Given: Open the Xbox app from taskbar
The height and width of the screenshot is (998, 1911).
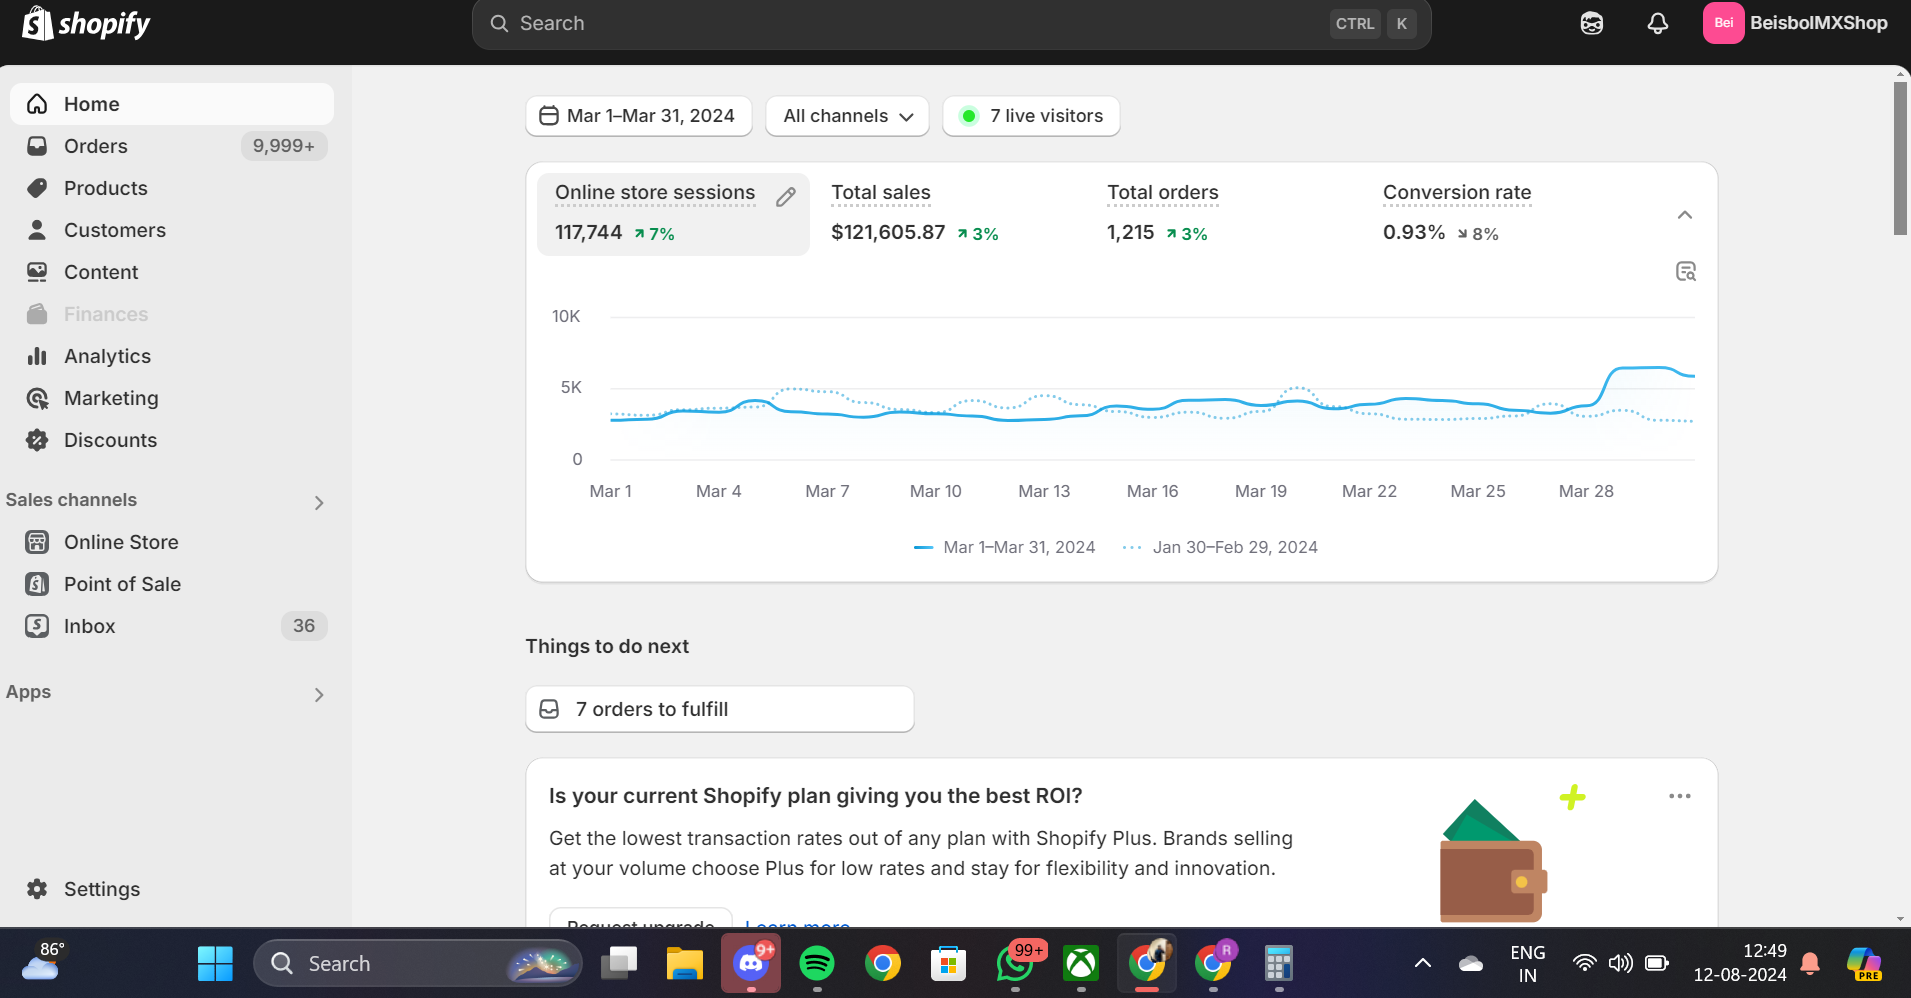Looking at the screenshot, I should tap(1081, 963).
